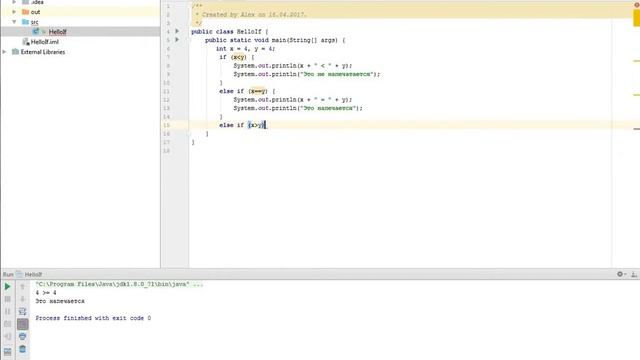Click 'public class HelloIf' declaration
640x360 pixels.
(x=227, y=31)
